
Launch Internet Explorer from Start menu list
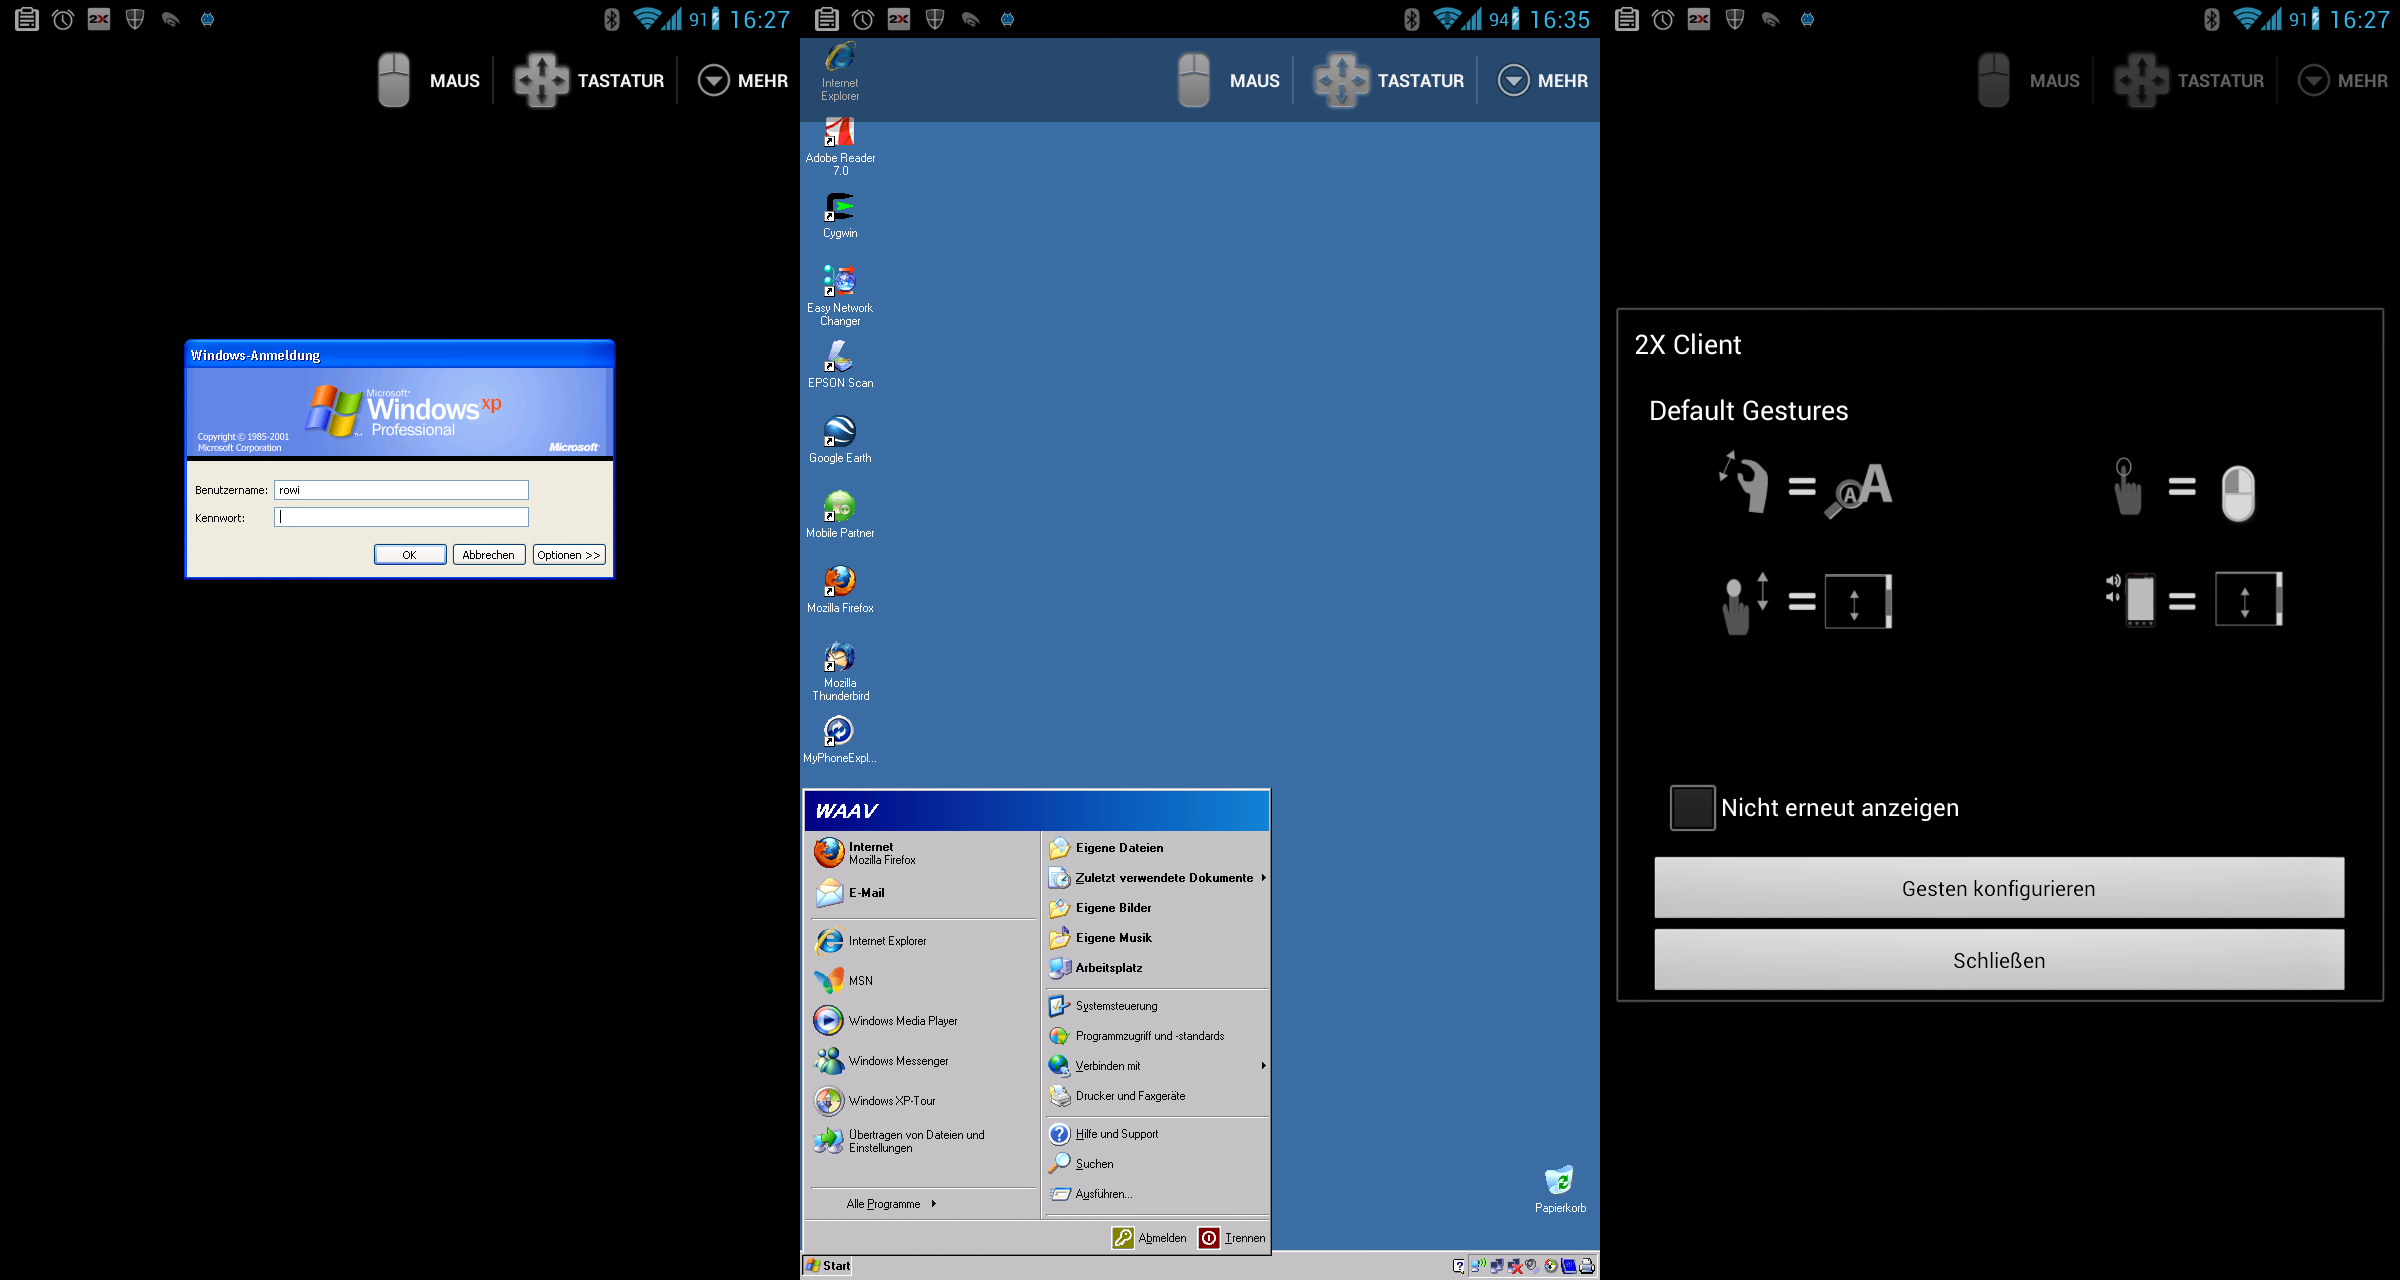[x=922, y=941]
